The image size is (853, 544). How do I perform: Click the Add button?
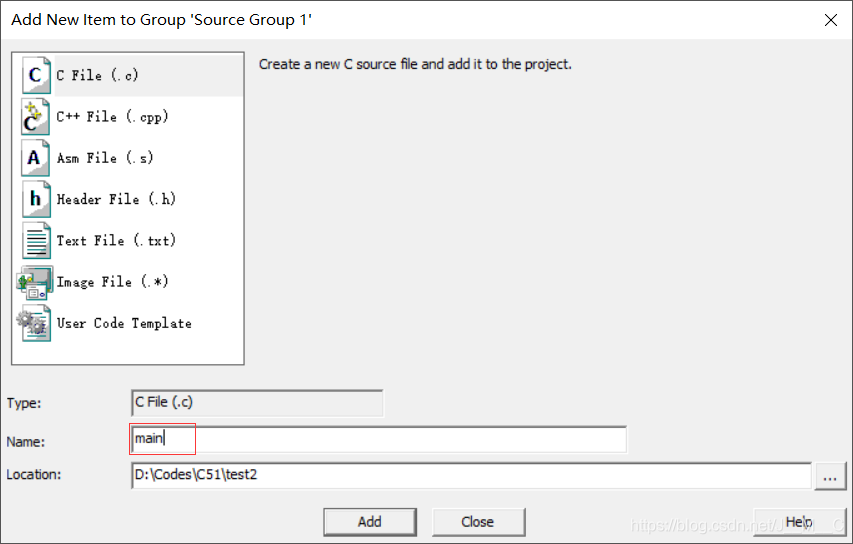tap(370, 522)
